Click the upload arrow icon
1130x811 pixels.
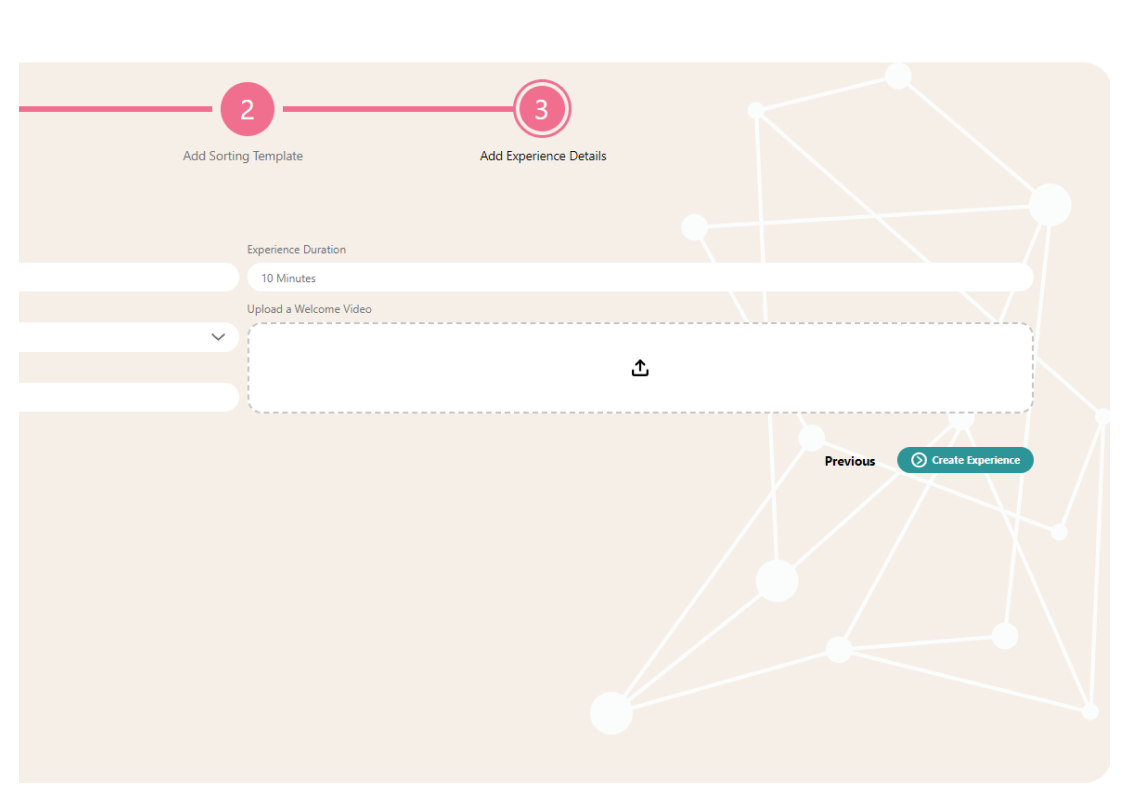point(640,368)
